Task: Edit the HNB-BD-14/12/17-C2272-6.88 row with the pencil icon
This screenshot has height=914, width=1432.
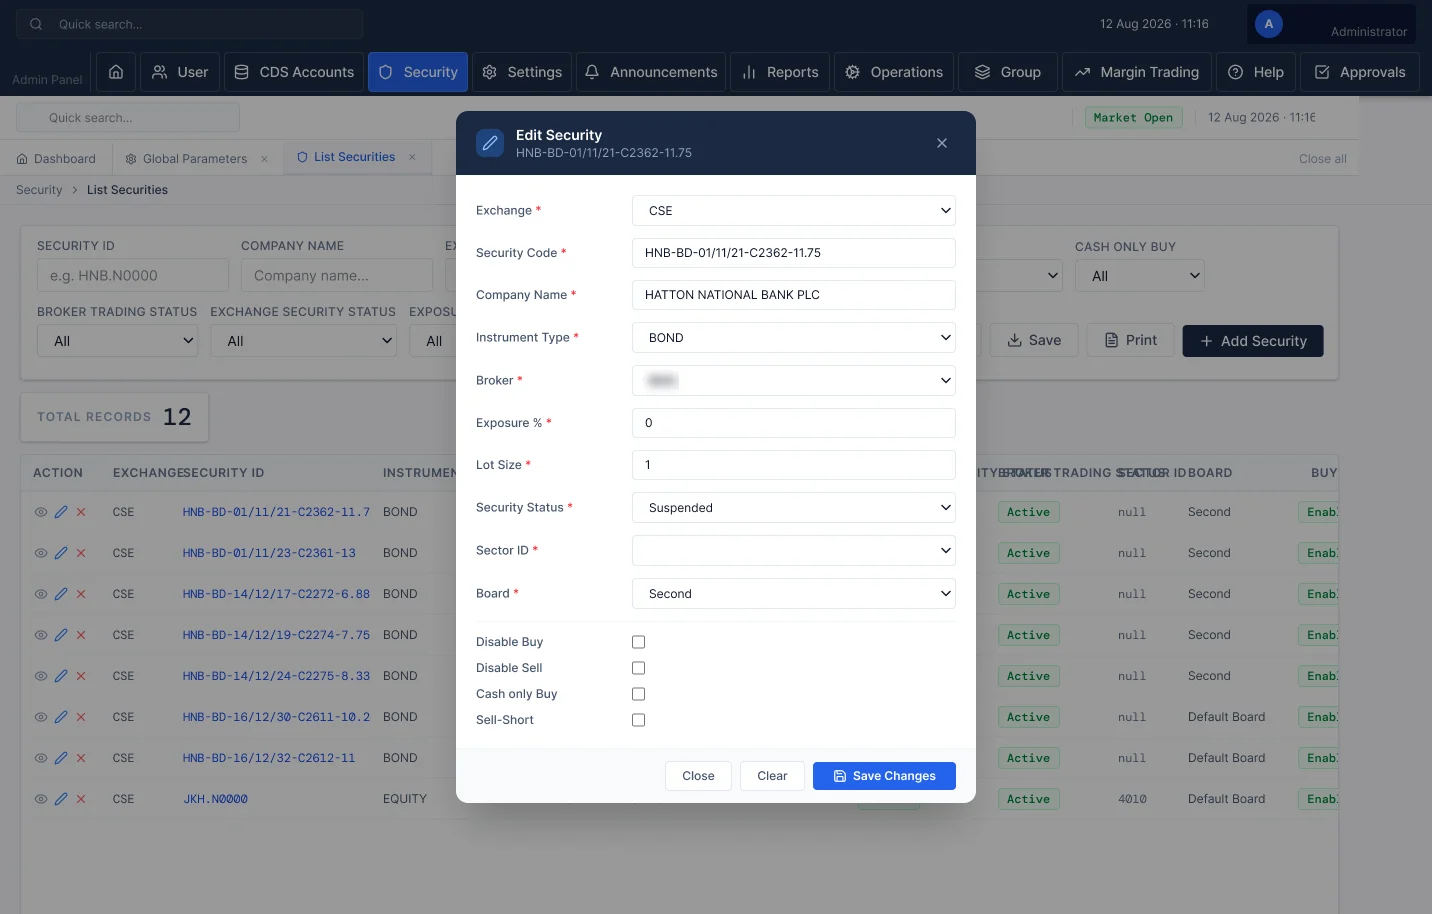Action: [61, 594]
